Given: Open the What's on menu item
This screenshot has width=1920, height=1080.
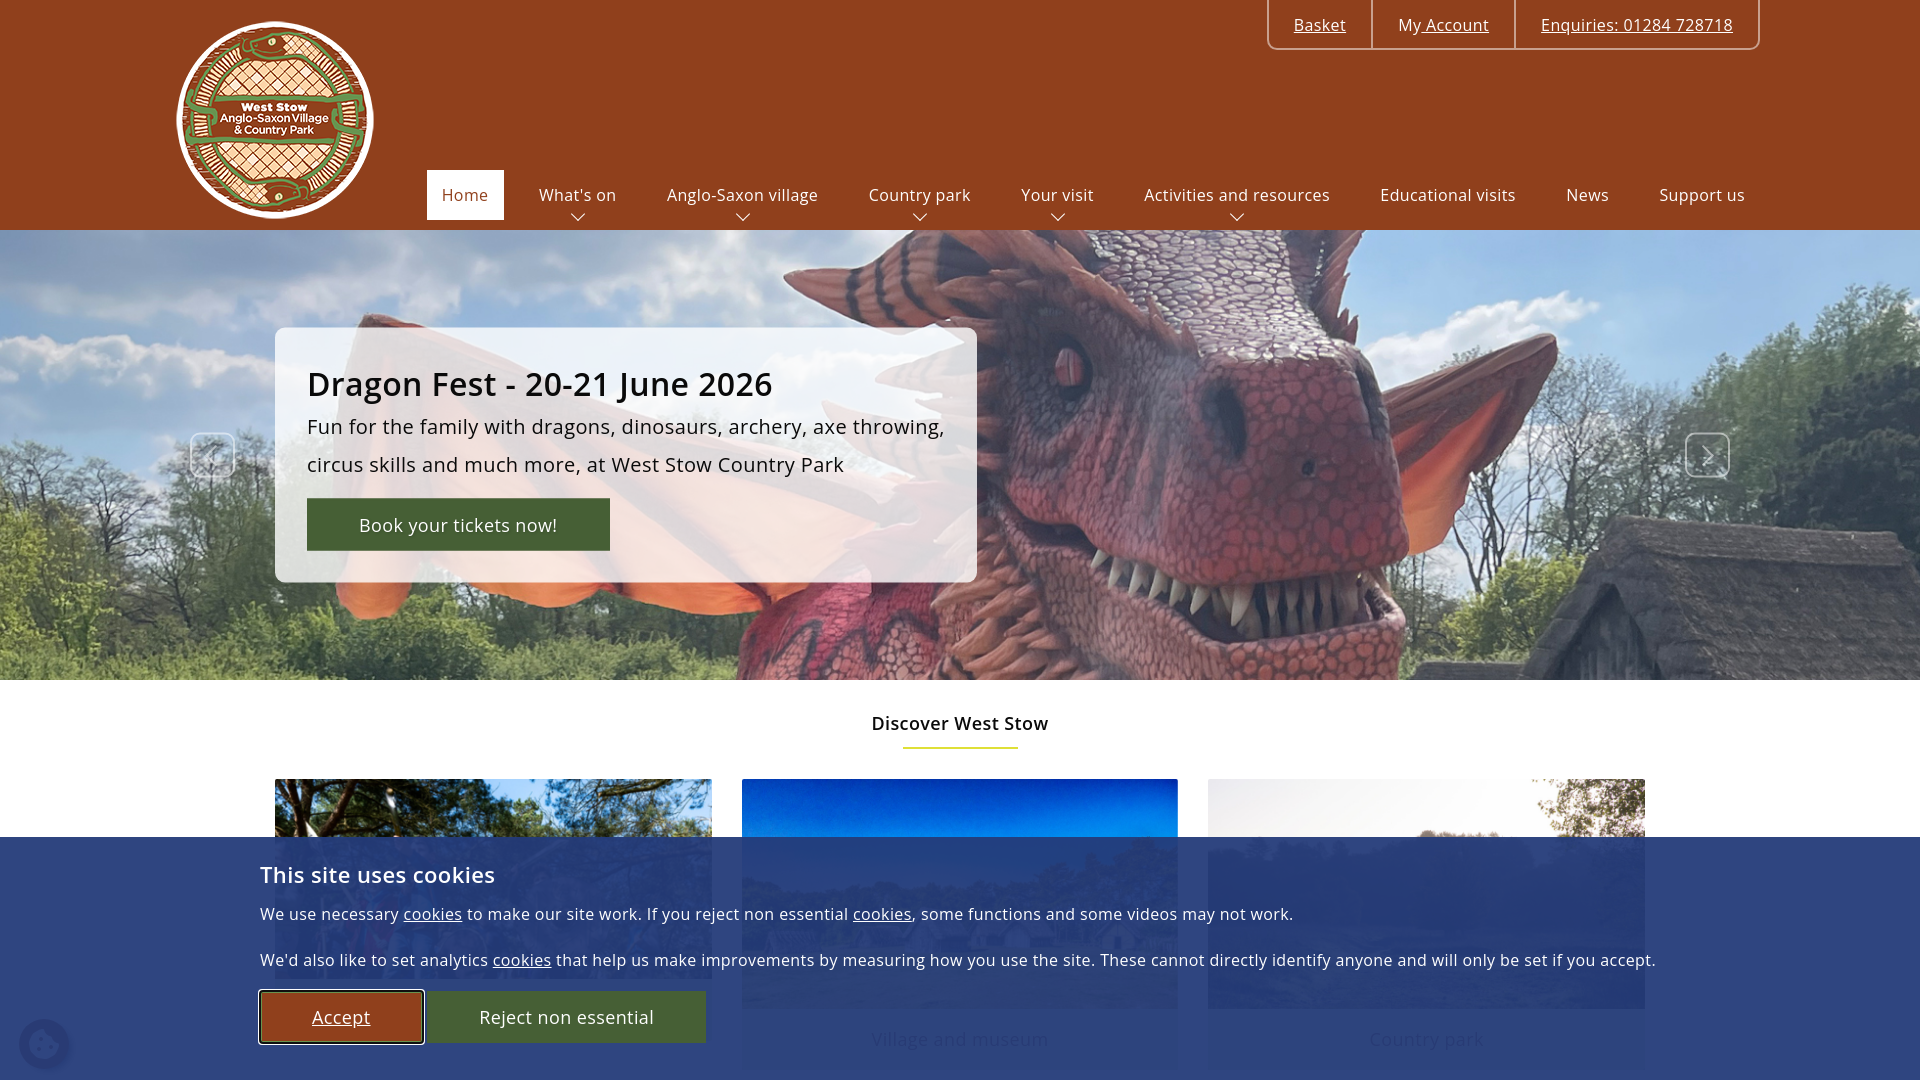Looking at the screenshot, I should tap(577, 195).
